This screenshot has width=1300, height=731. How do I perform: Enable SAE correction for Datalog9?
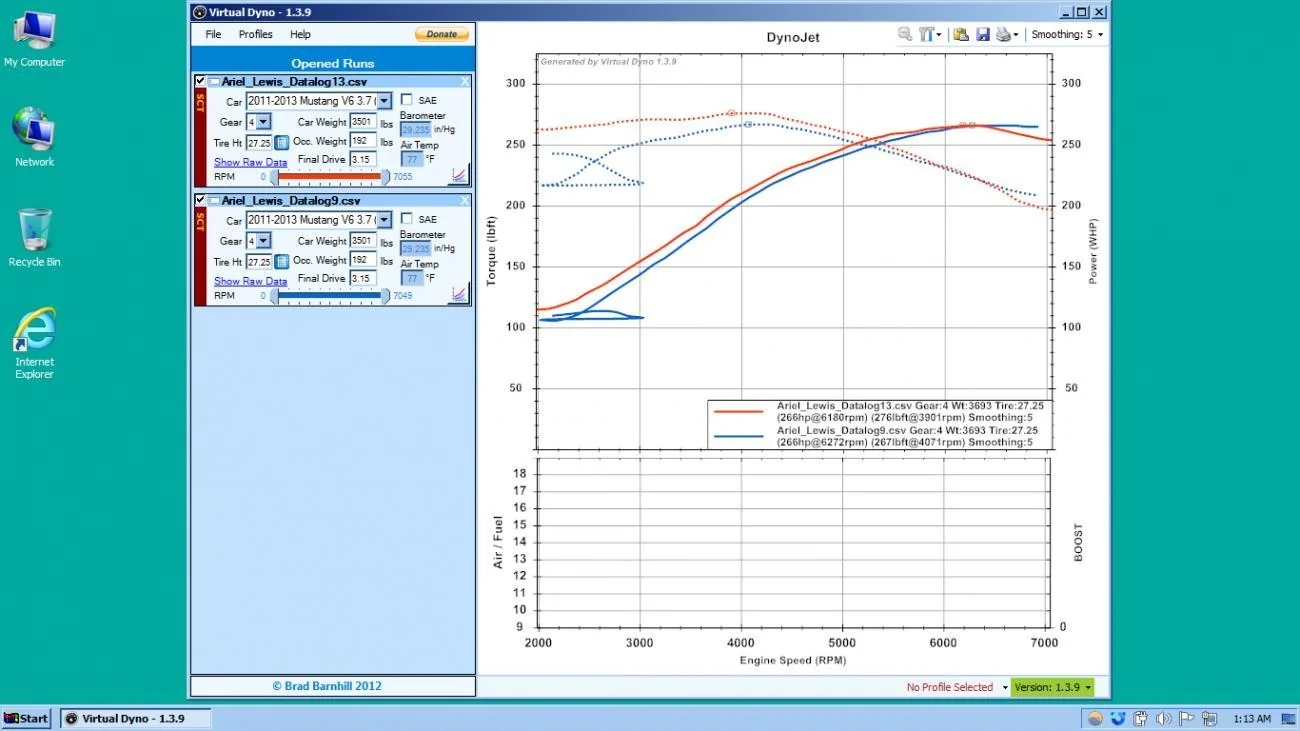click(407, 218)
